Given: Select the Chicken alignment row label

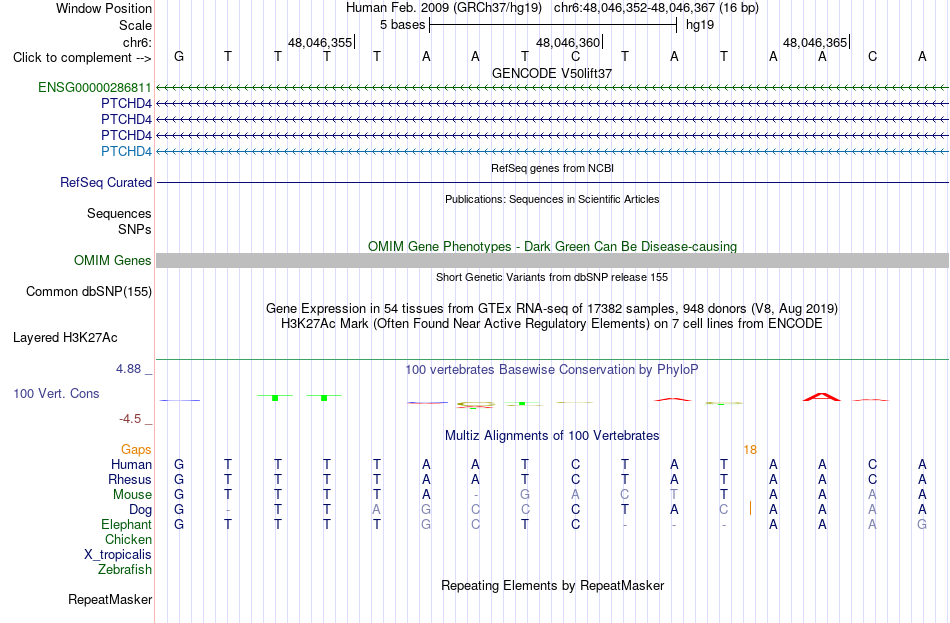Looking at the screenshot, I should [x=128, y=539].
